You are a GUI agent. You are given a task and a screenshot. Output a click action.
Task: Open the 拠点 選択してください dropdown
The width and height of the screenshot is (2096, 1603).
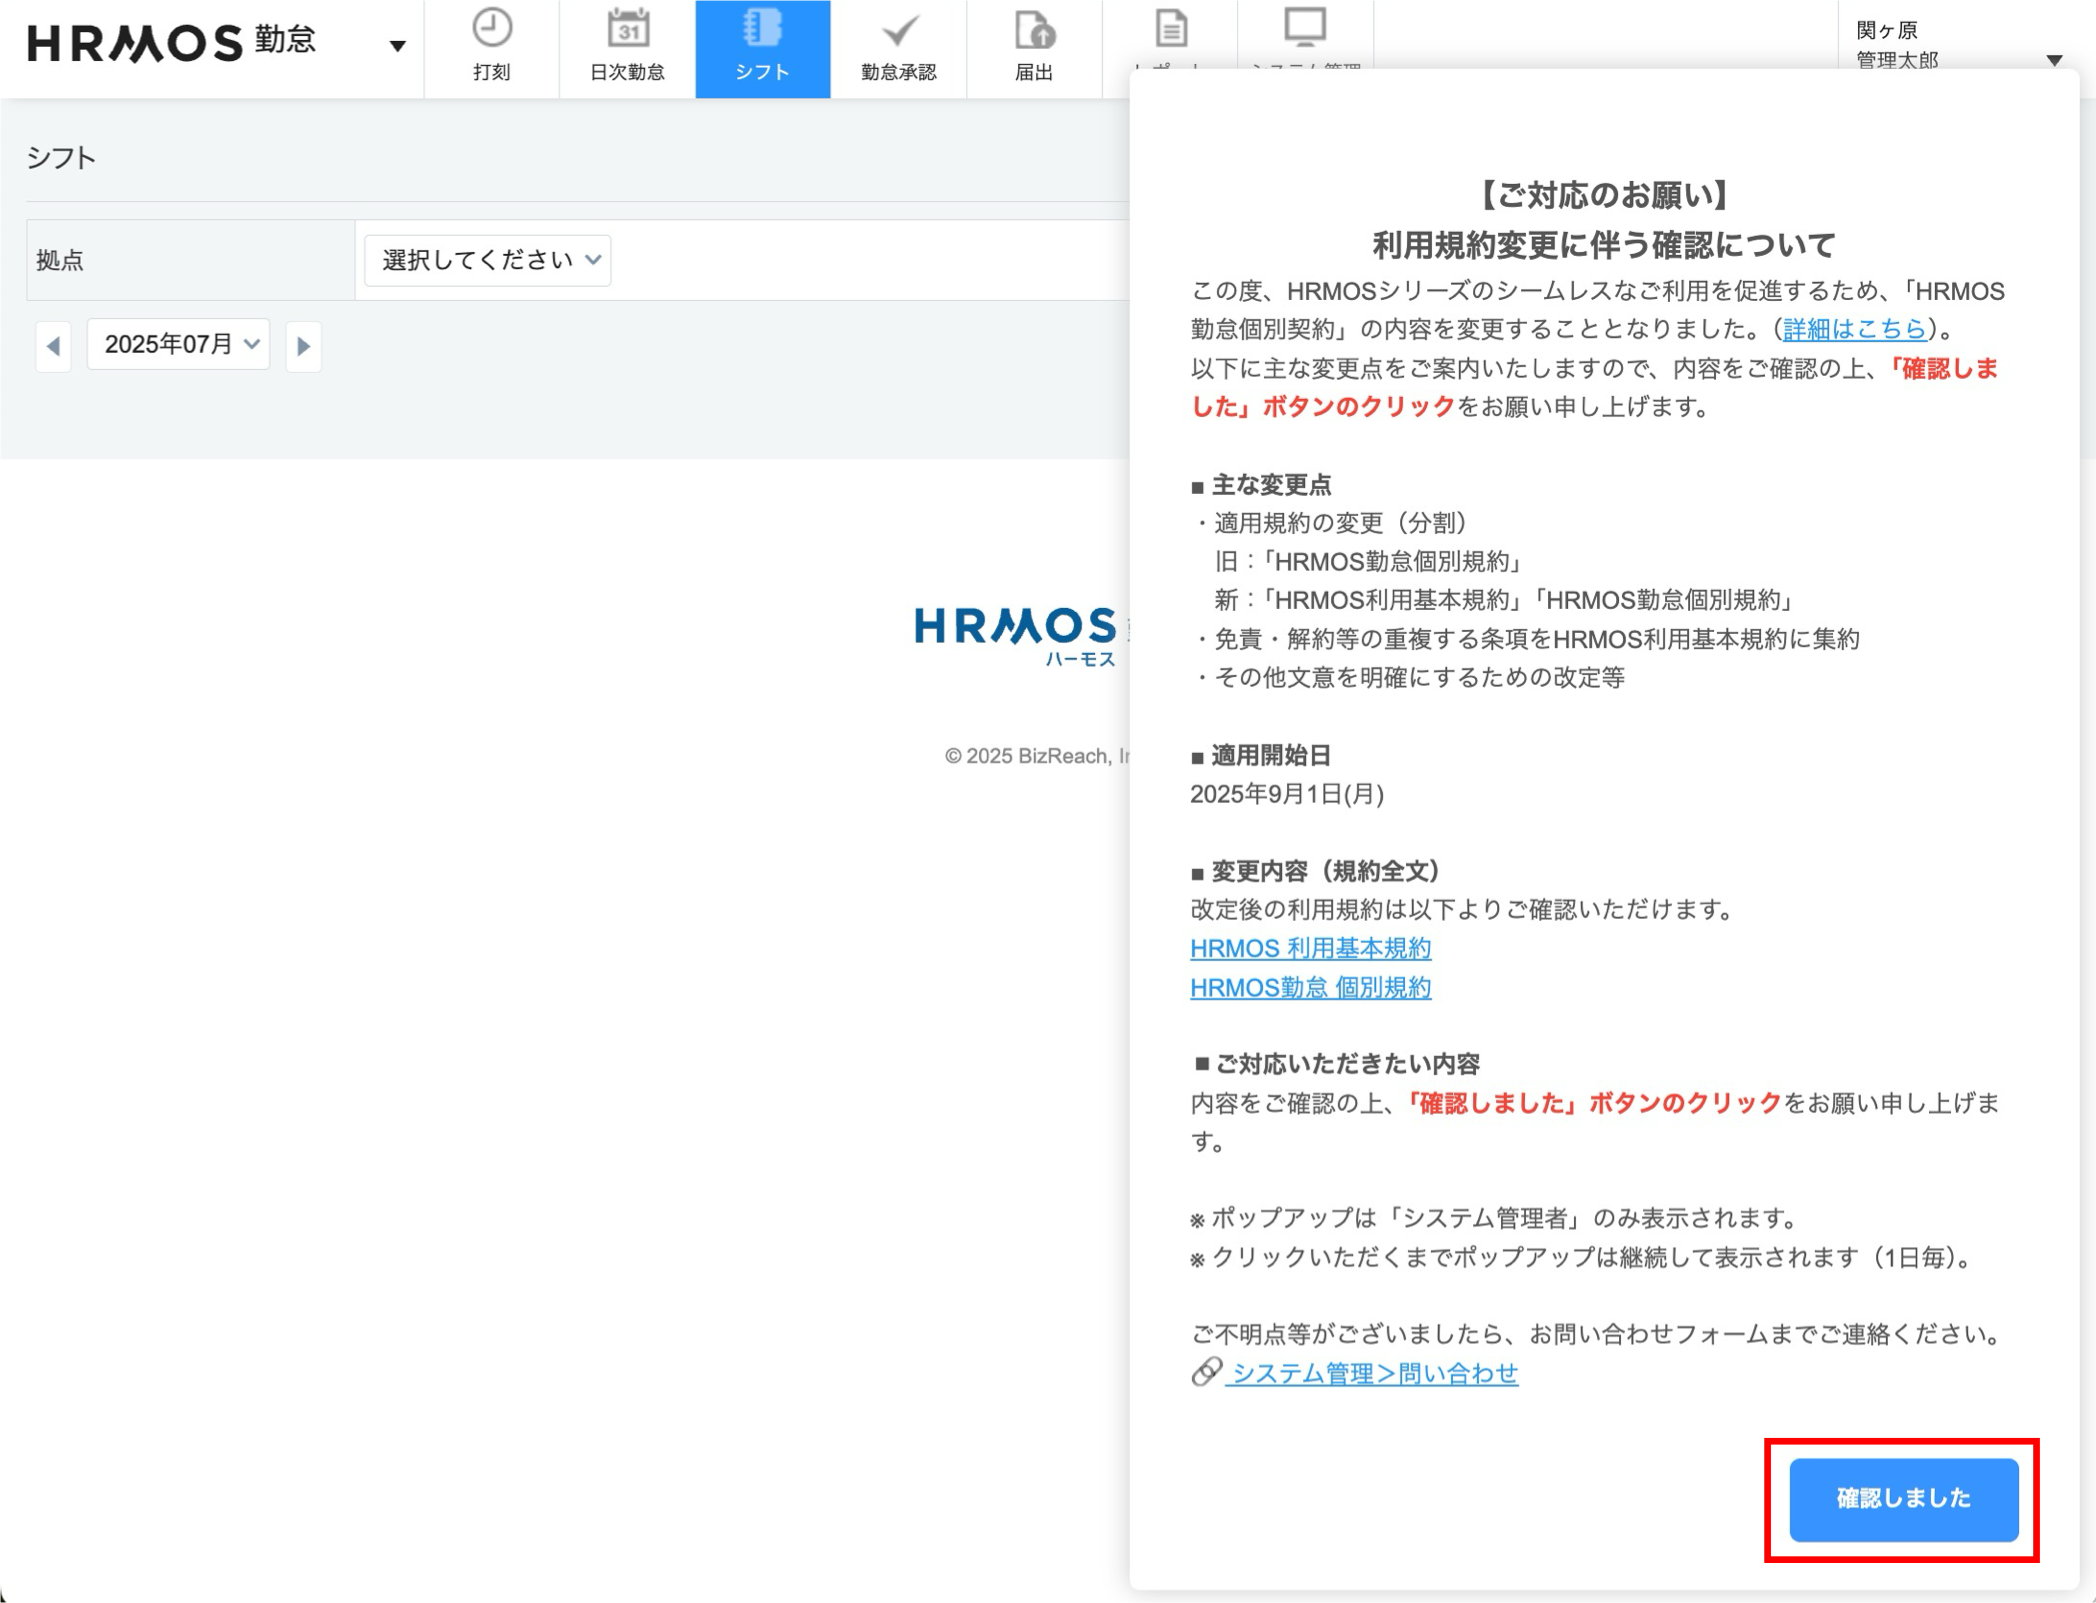[488, 260]
